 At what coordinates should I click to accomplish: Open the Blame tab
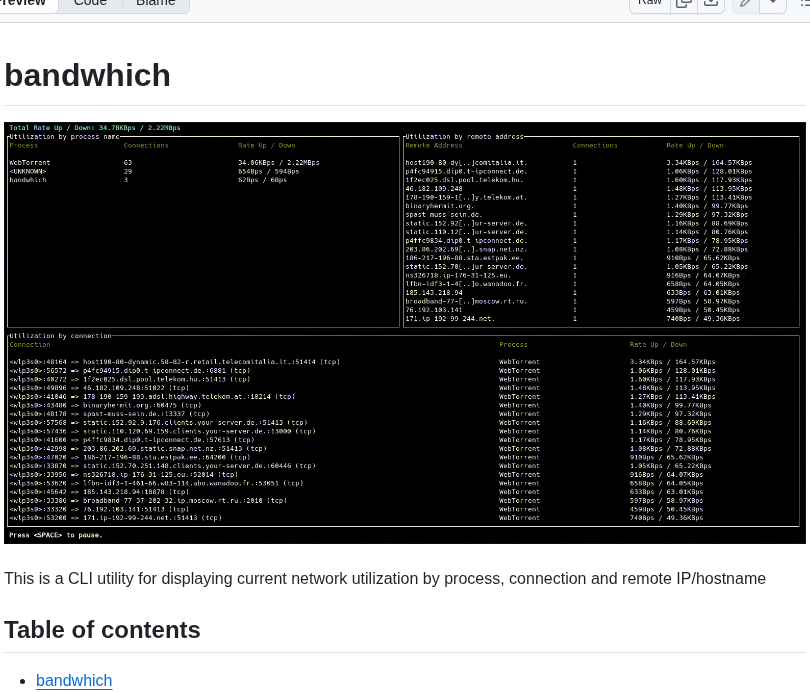tap(155, 4)
